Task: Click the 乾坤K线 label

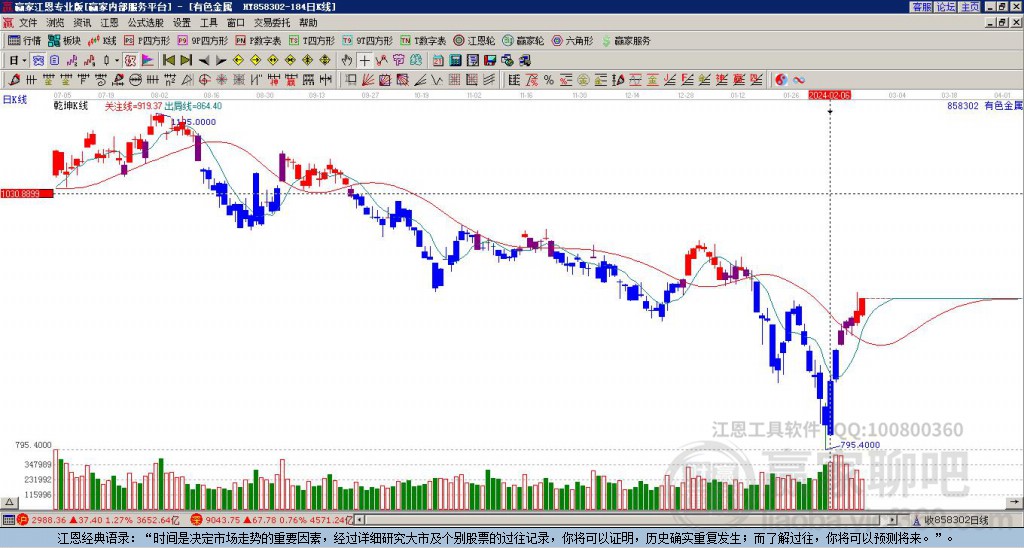Action: point(71,106)
